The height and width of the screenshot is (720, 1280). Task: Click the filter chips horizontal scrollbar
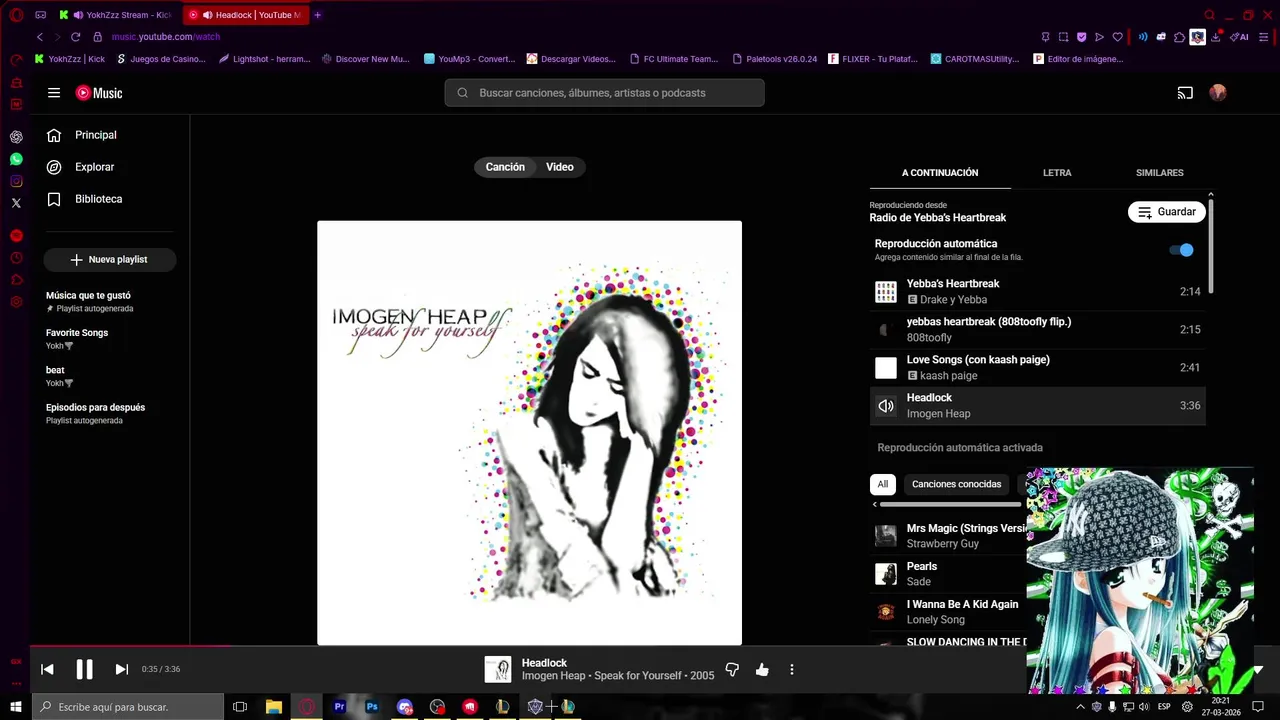click(950, 505)
